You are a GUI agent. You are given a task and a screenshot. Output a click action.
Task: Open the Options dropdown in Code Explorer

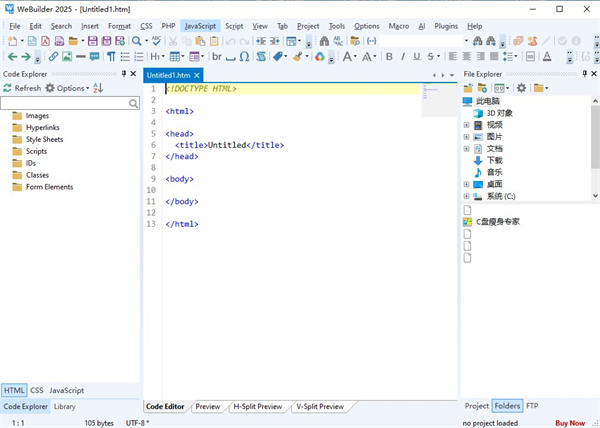click(70, 88)
